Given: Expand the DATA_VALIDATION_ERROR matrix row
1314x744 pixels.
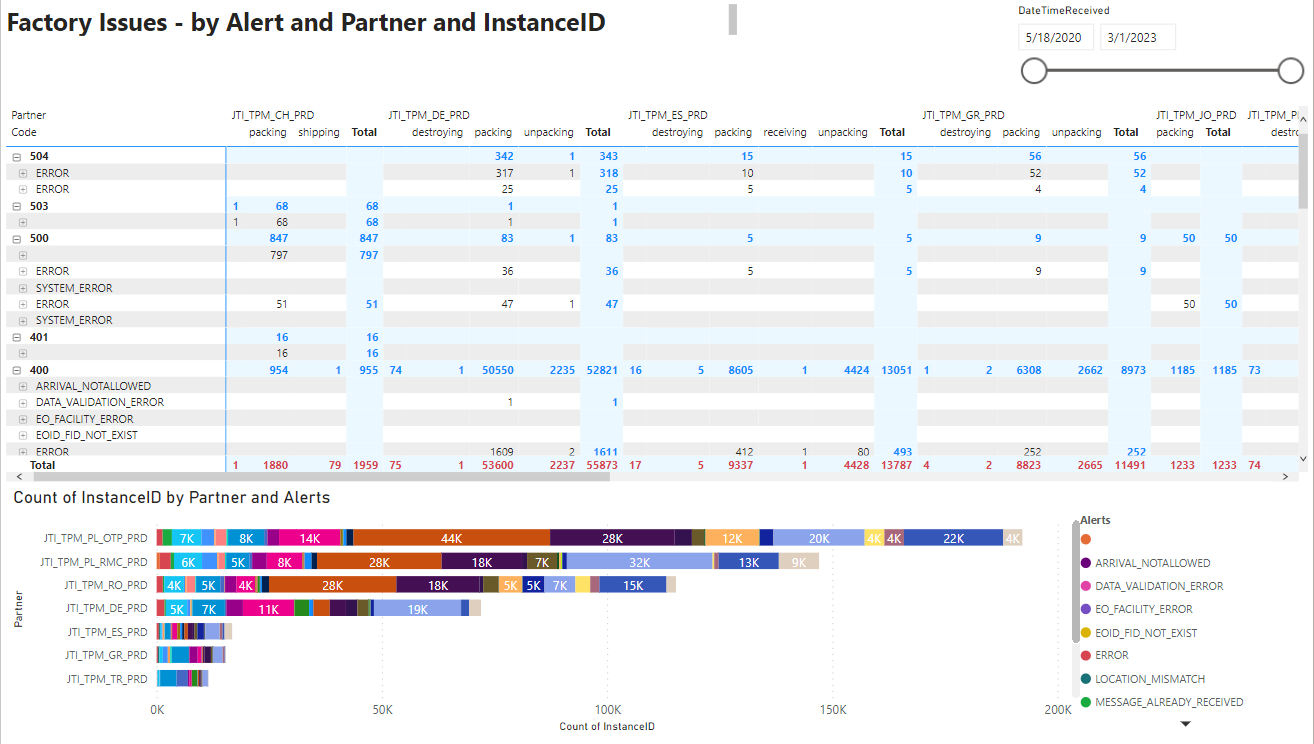Looking at the screenshot, I should click(23, 402).
